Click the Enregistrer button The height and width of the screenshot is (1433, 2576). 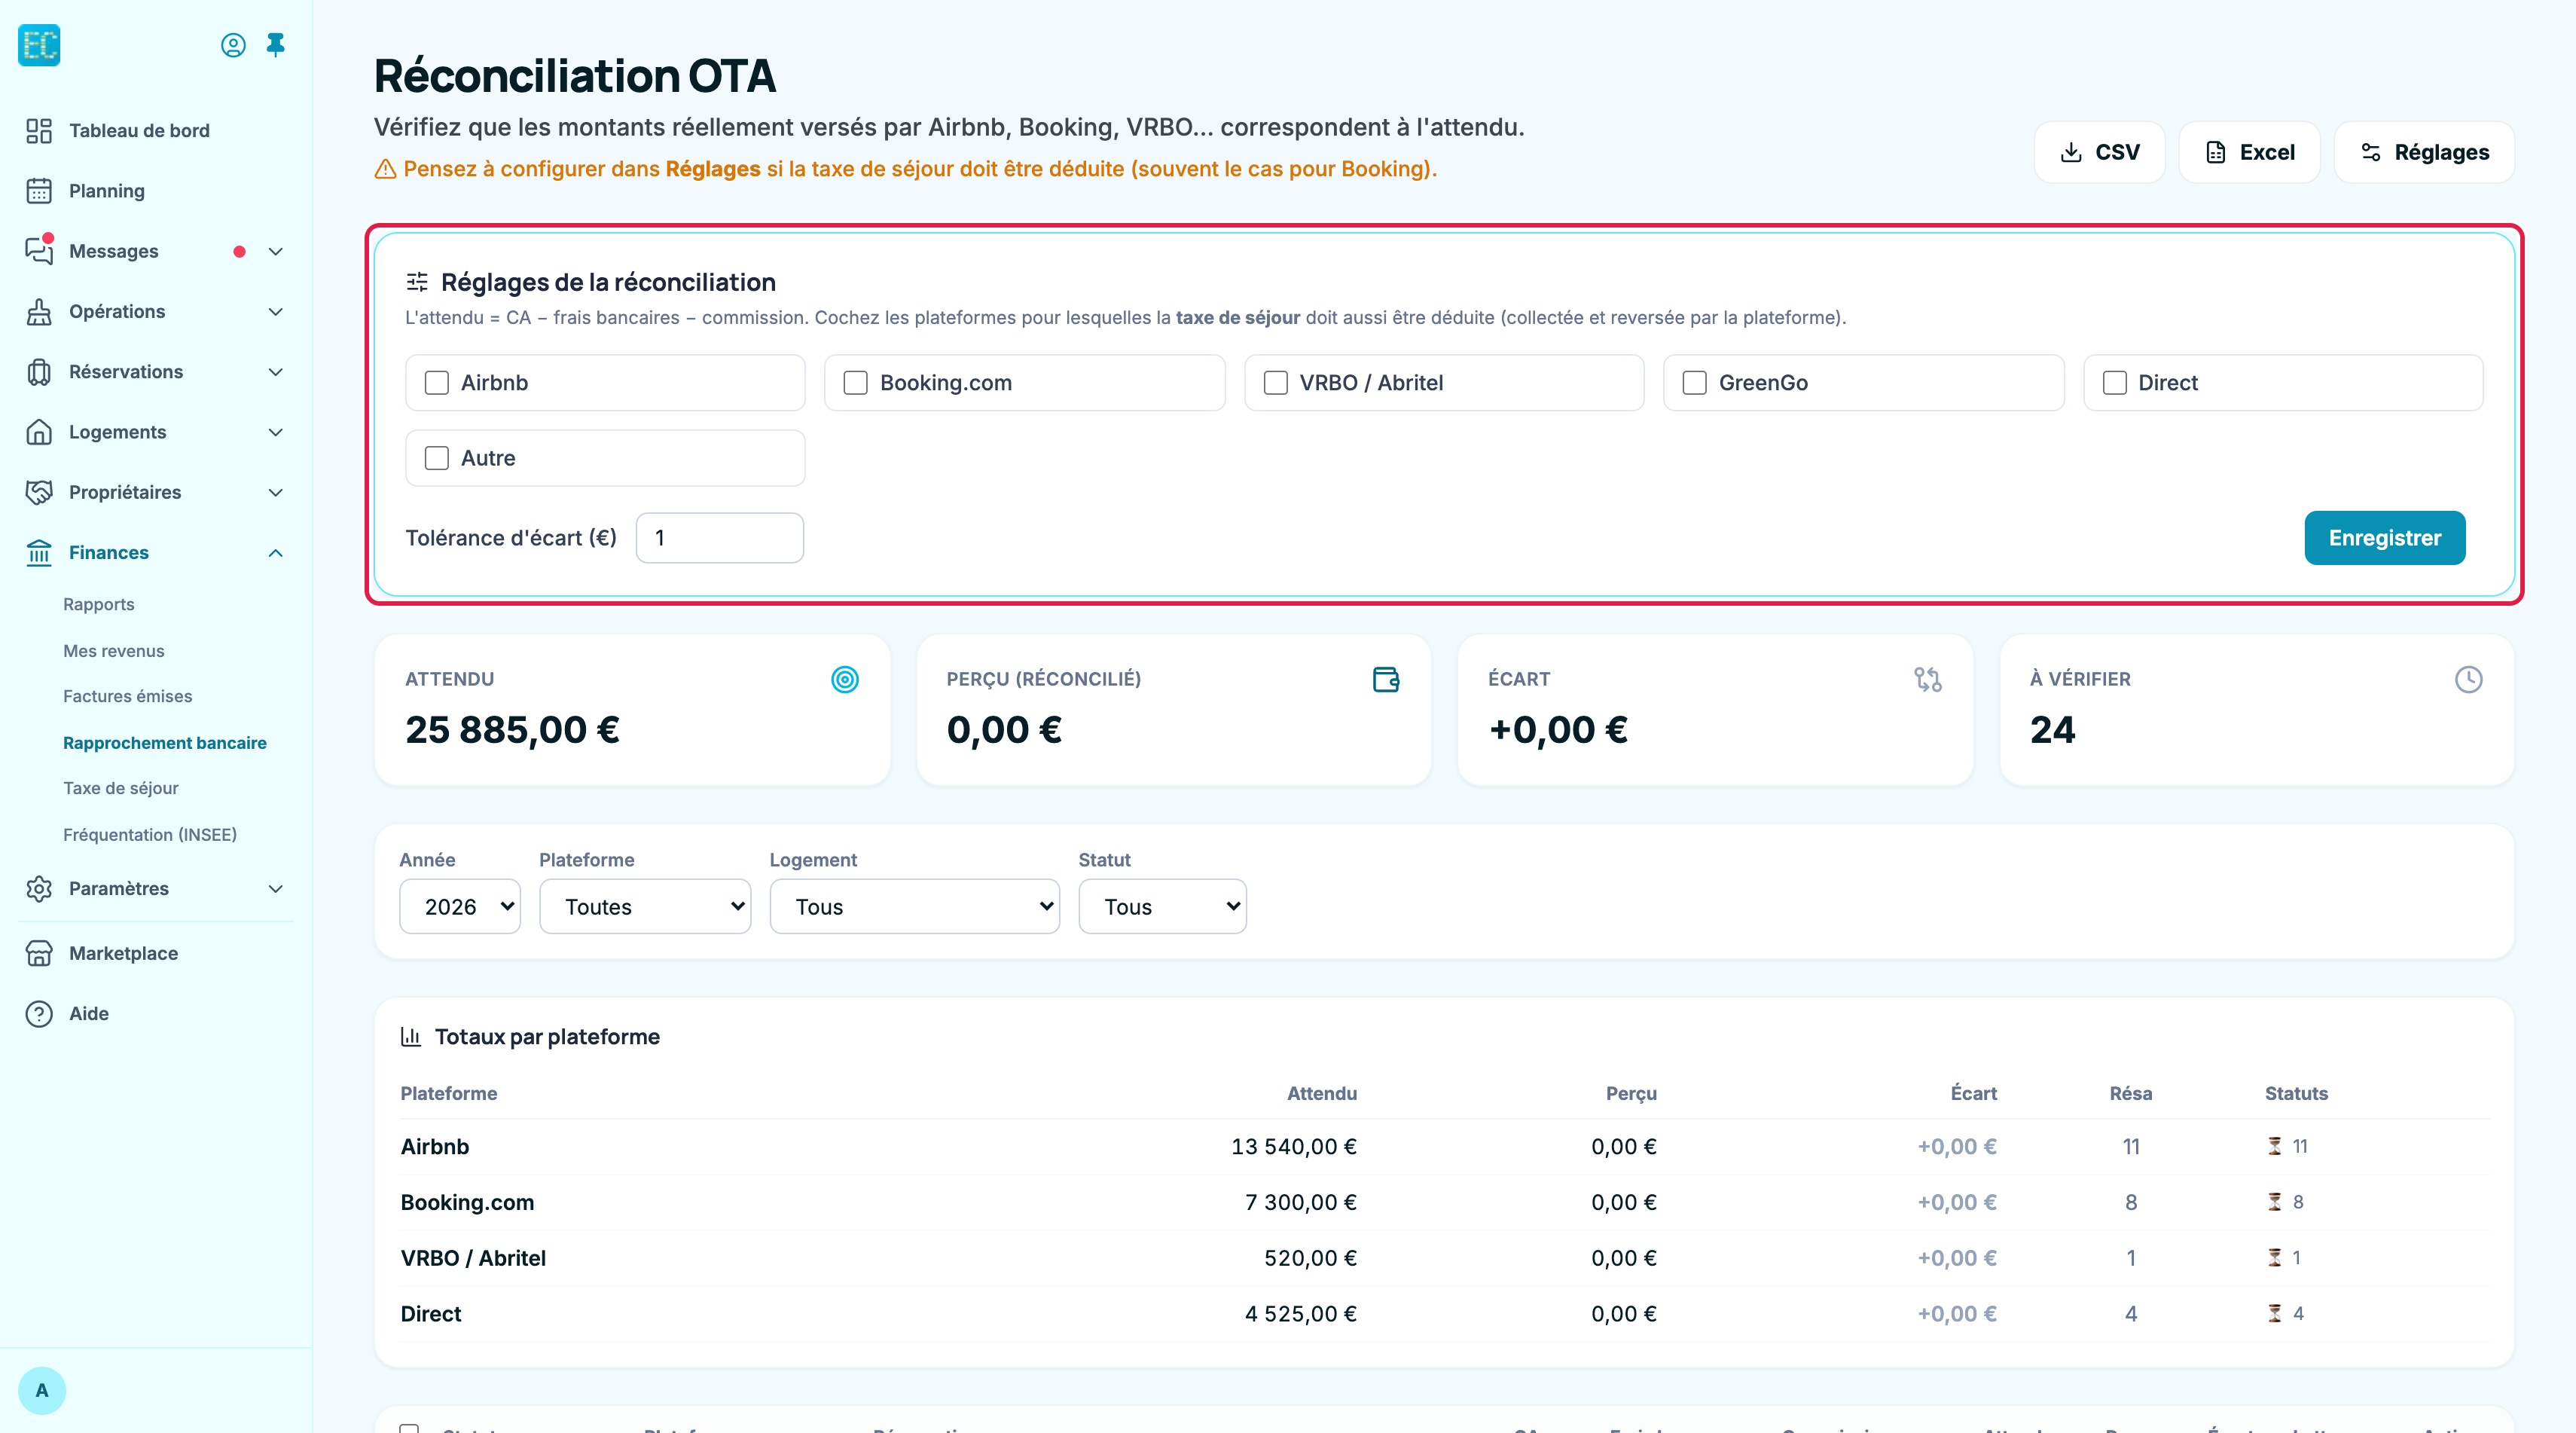[x=2385, y=538]
